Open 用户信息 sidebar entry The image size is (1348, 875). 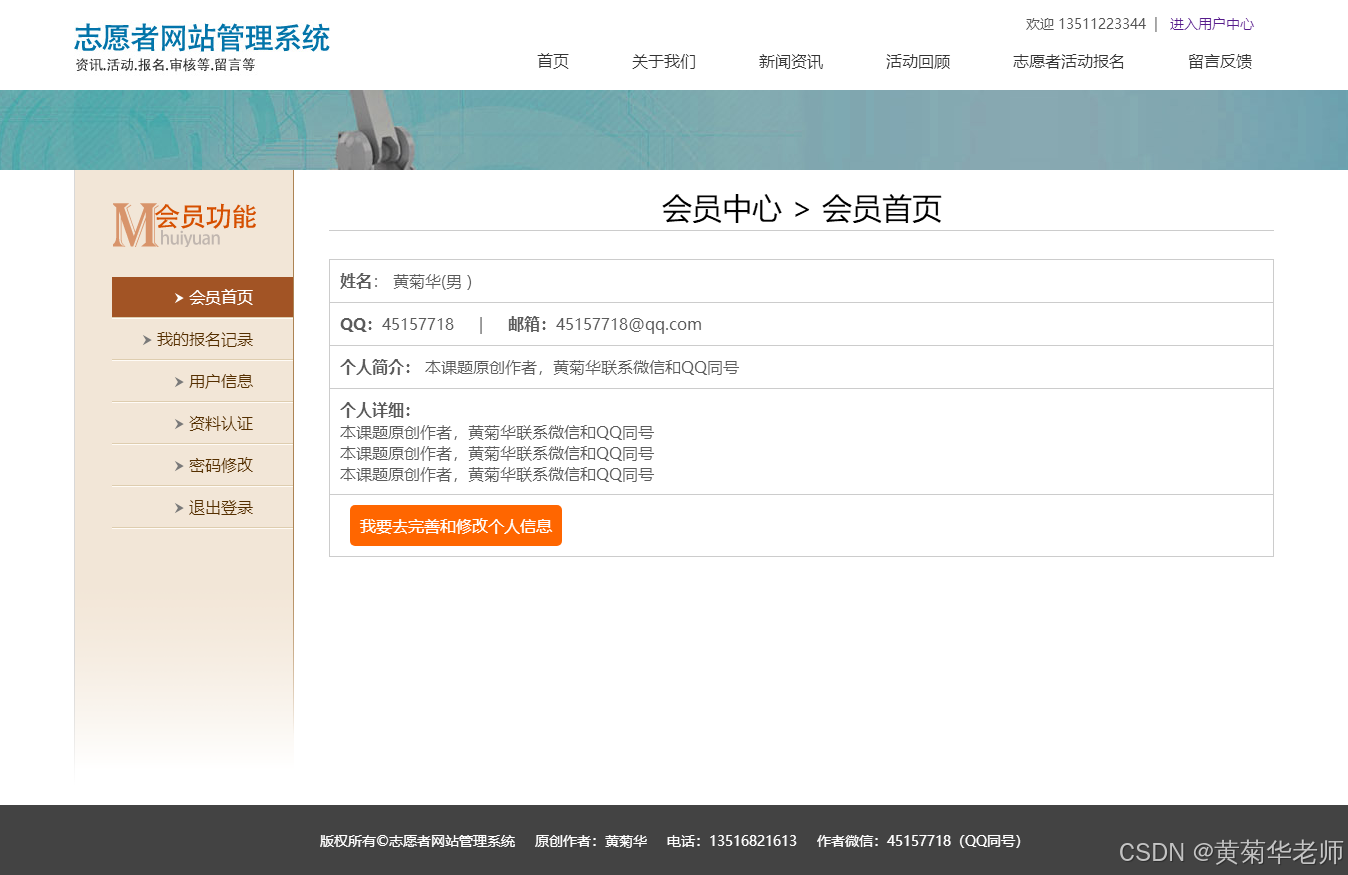tap(202, 381)
